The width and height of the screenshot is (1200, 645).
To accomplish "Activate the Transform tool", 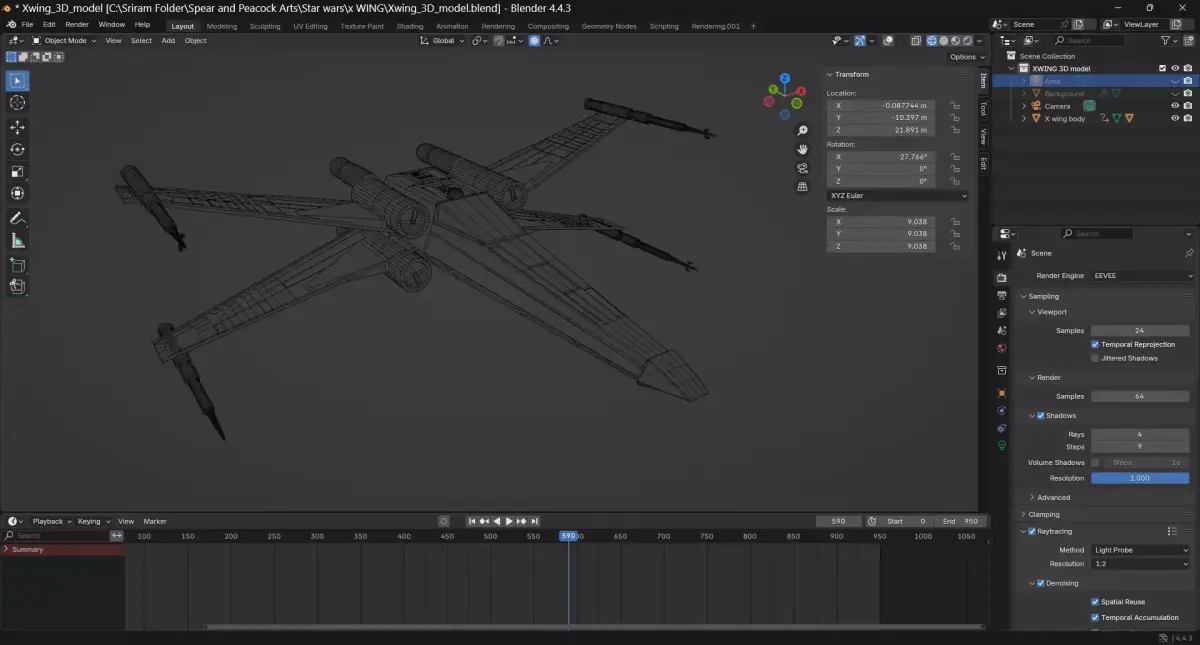I will (x=17, y=193).
